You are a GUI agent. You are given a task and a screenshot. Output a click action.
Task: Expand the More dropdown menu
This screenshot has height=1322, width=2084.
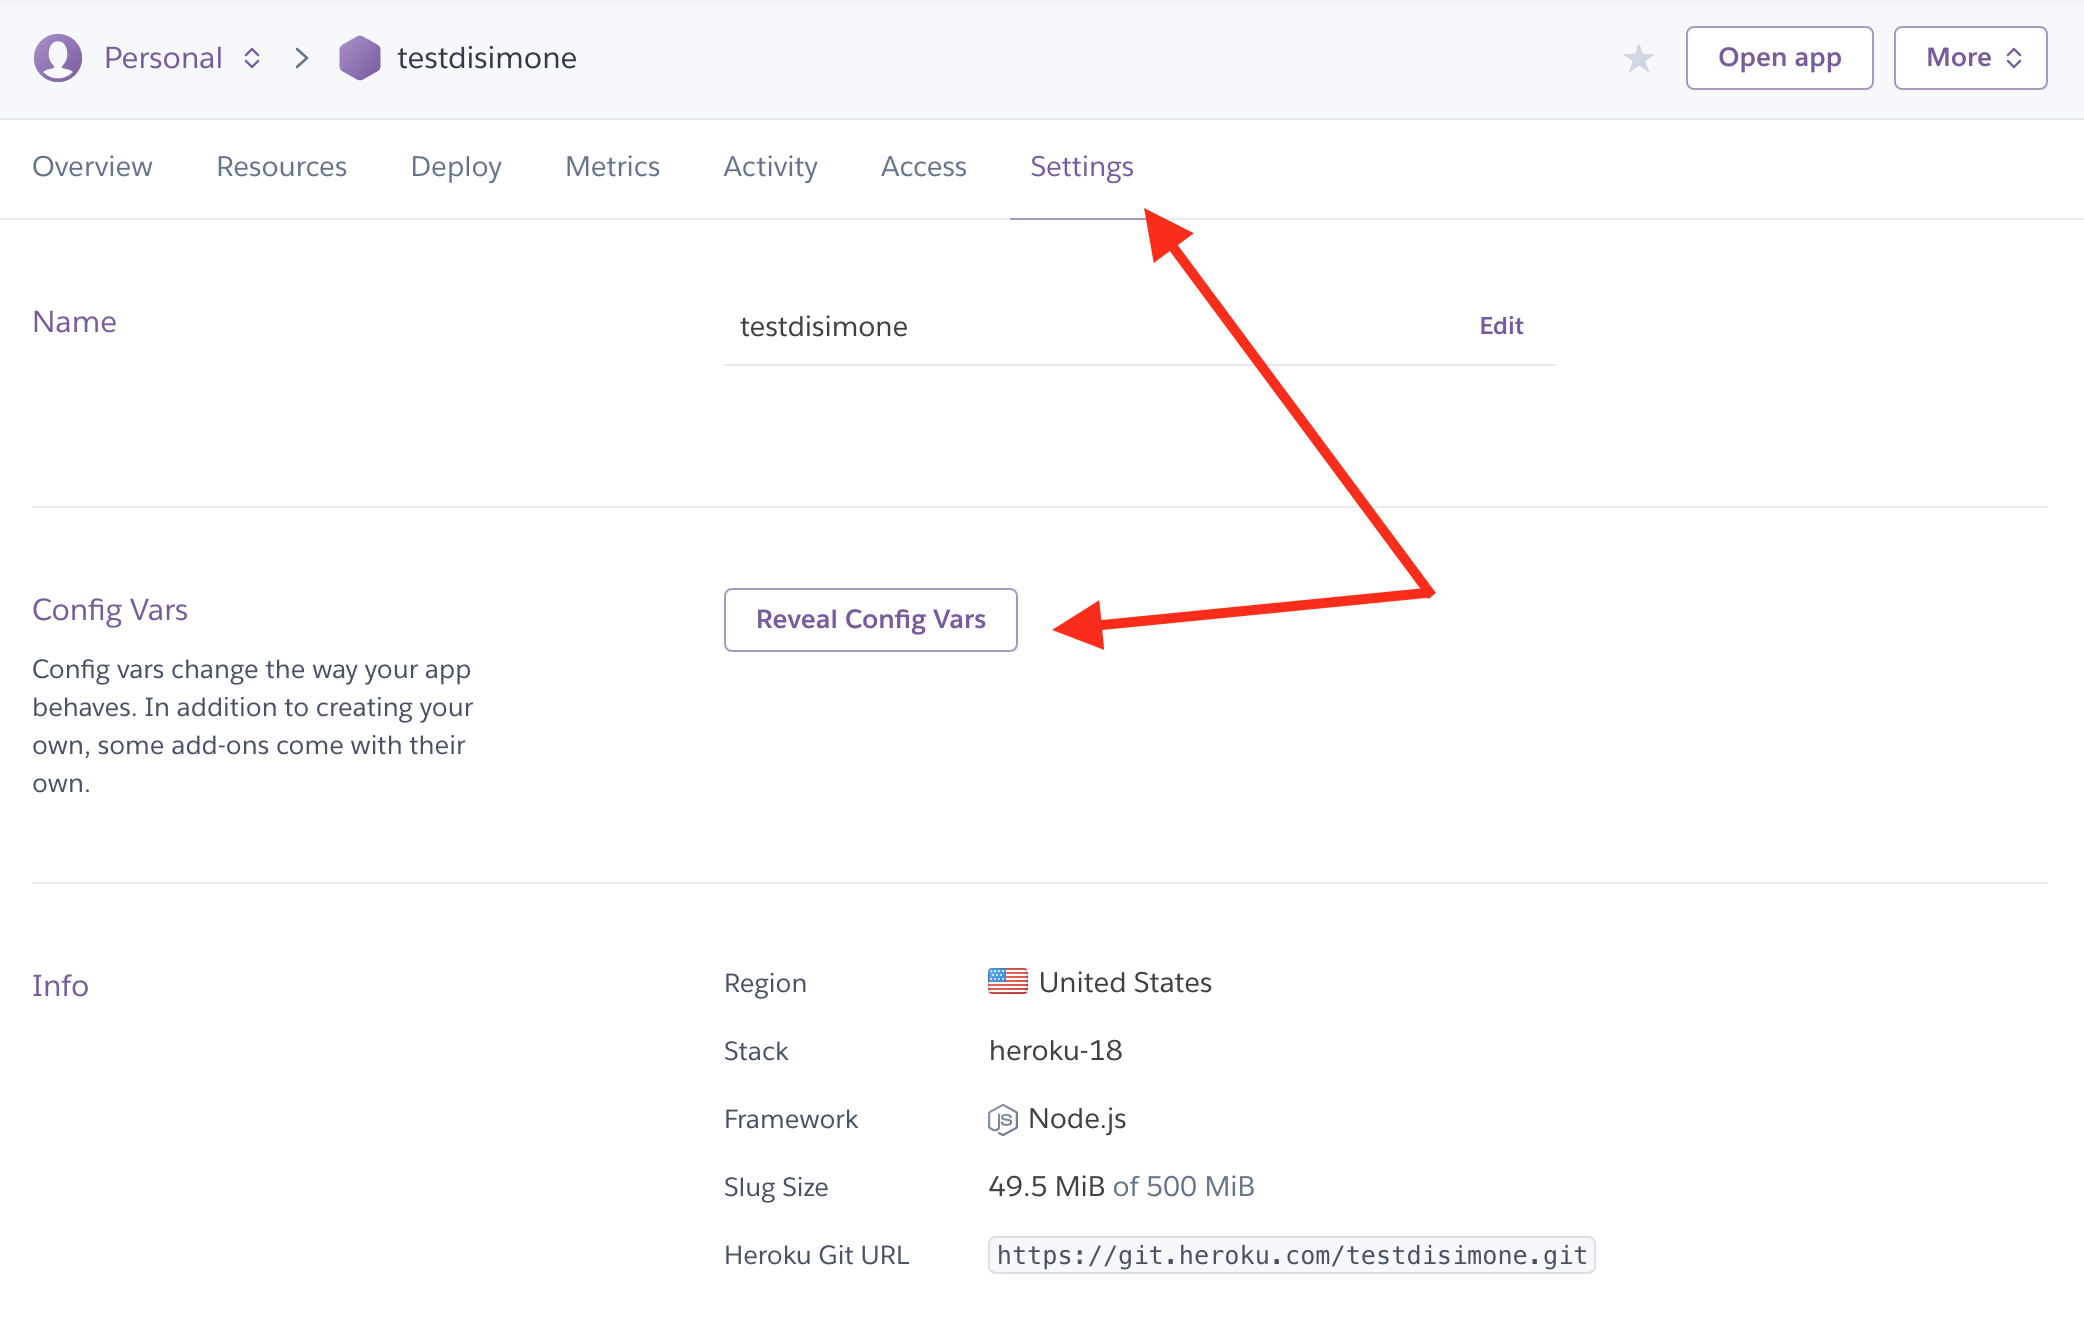coord(1970,58)
